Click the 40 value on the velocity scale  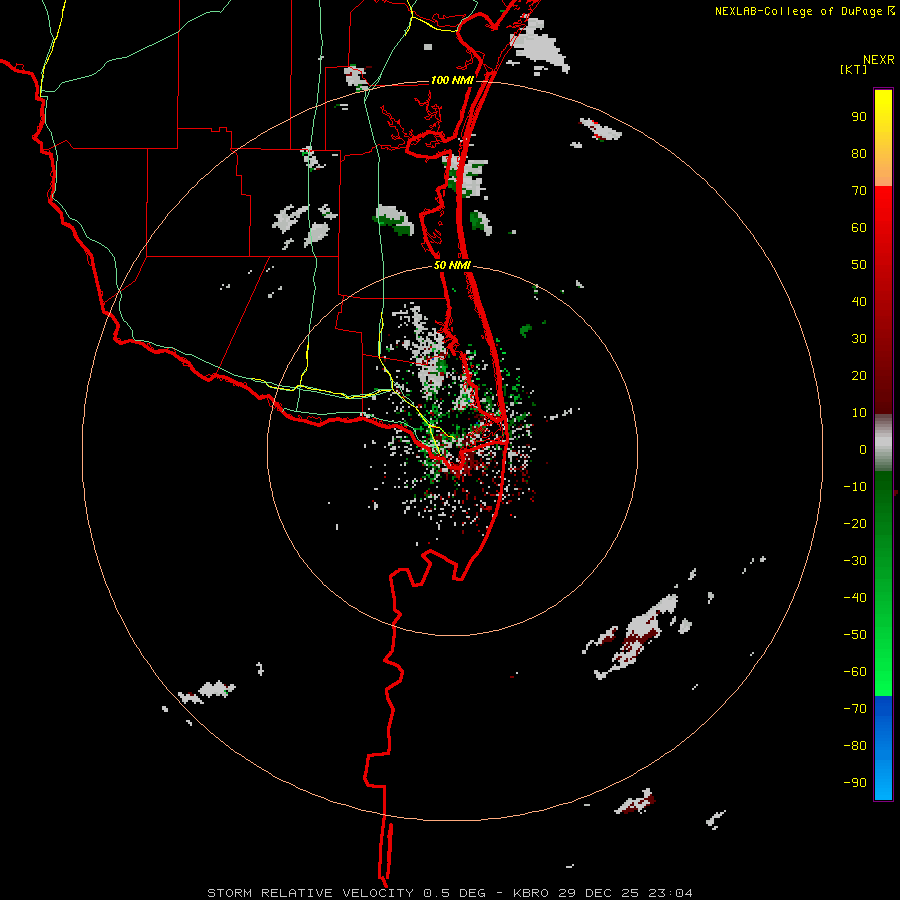click(x=859, y=301)
